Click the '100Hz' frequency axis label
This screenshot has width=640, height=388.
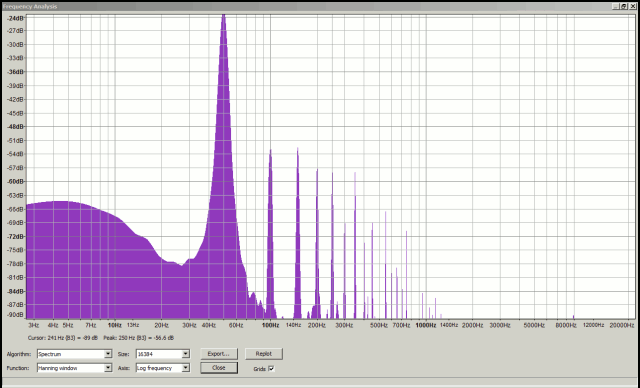(x=270, y=325)
